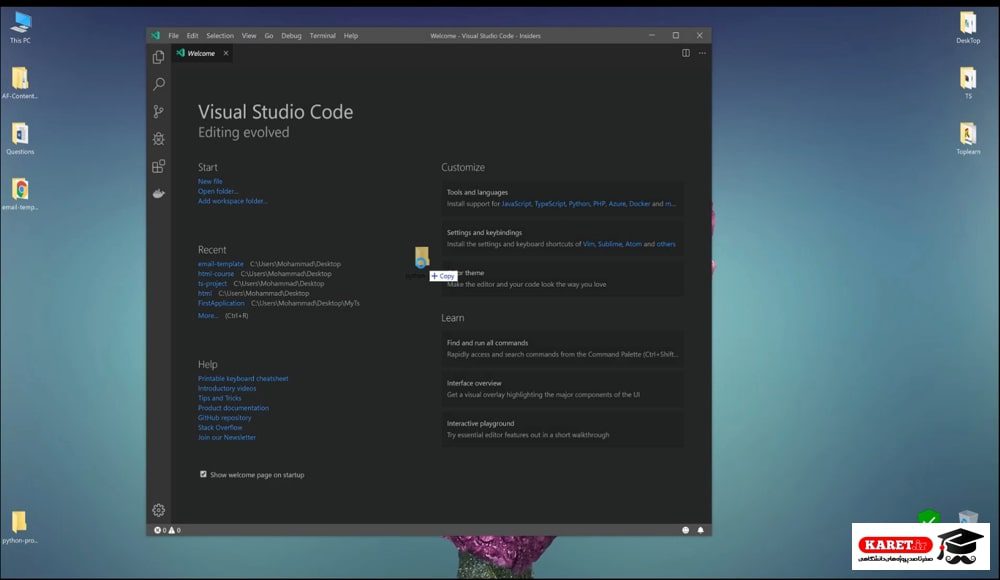Open Printable keyboard cheatsheet link
This screenshot has width=1000, height=580.
click(x=243, y=378)
